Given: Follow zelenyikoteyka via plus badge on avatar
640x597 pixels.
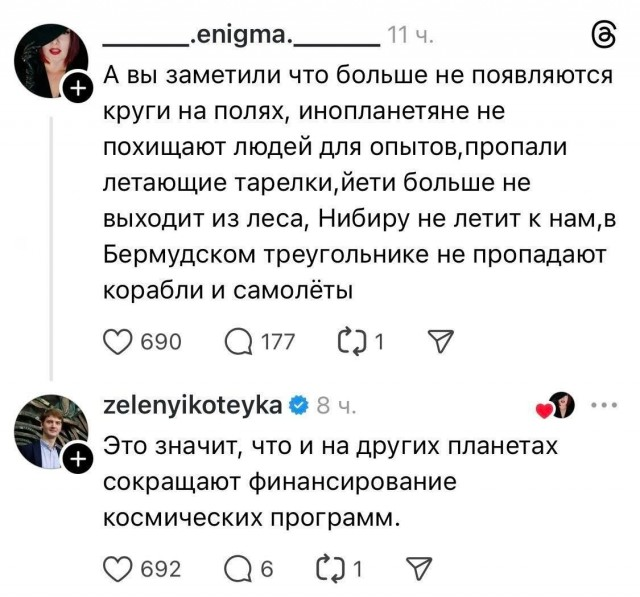Looking at the screenshot, I should [x=78, y=459].
